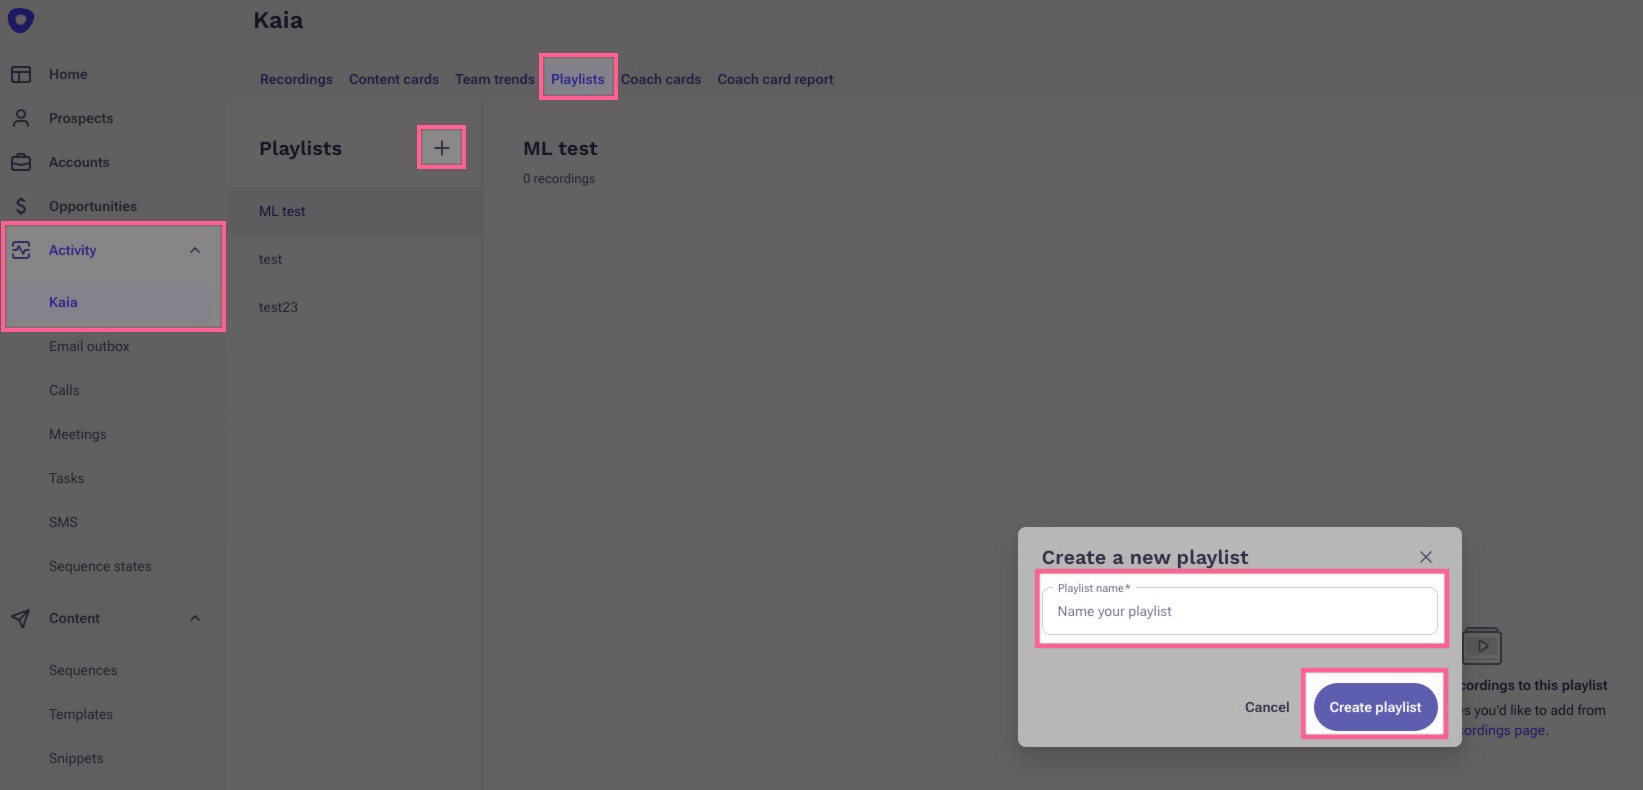Navigate to Meetings
The image size is (1643, 790).
77,434
